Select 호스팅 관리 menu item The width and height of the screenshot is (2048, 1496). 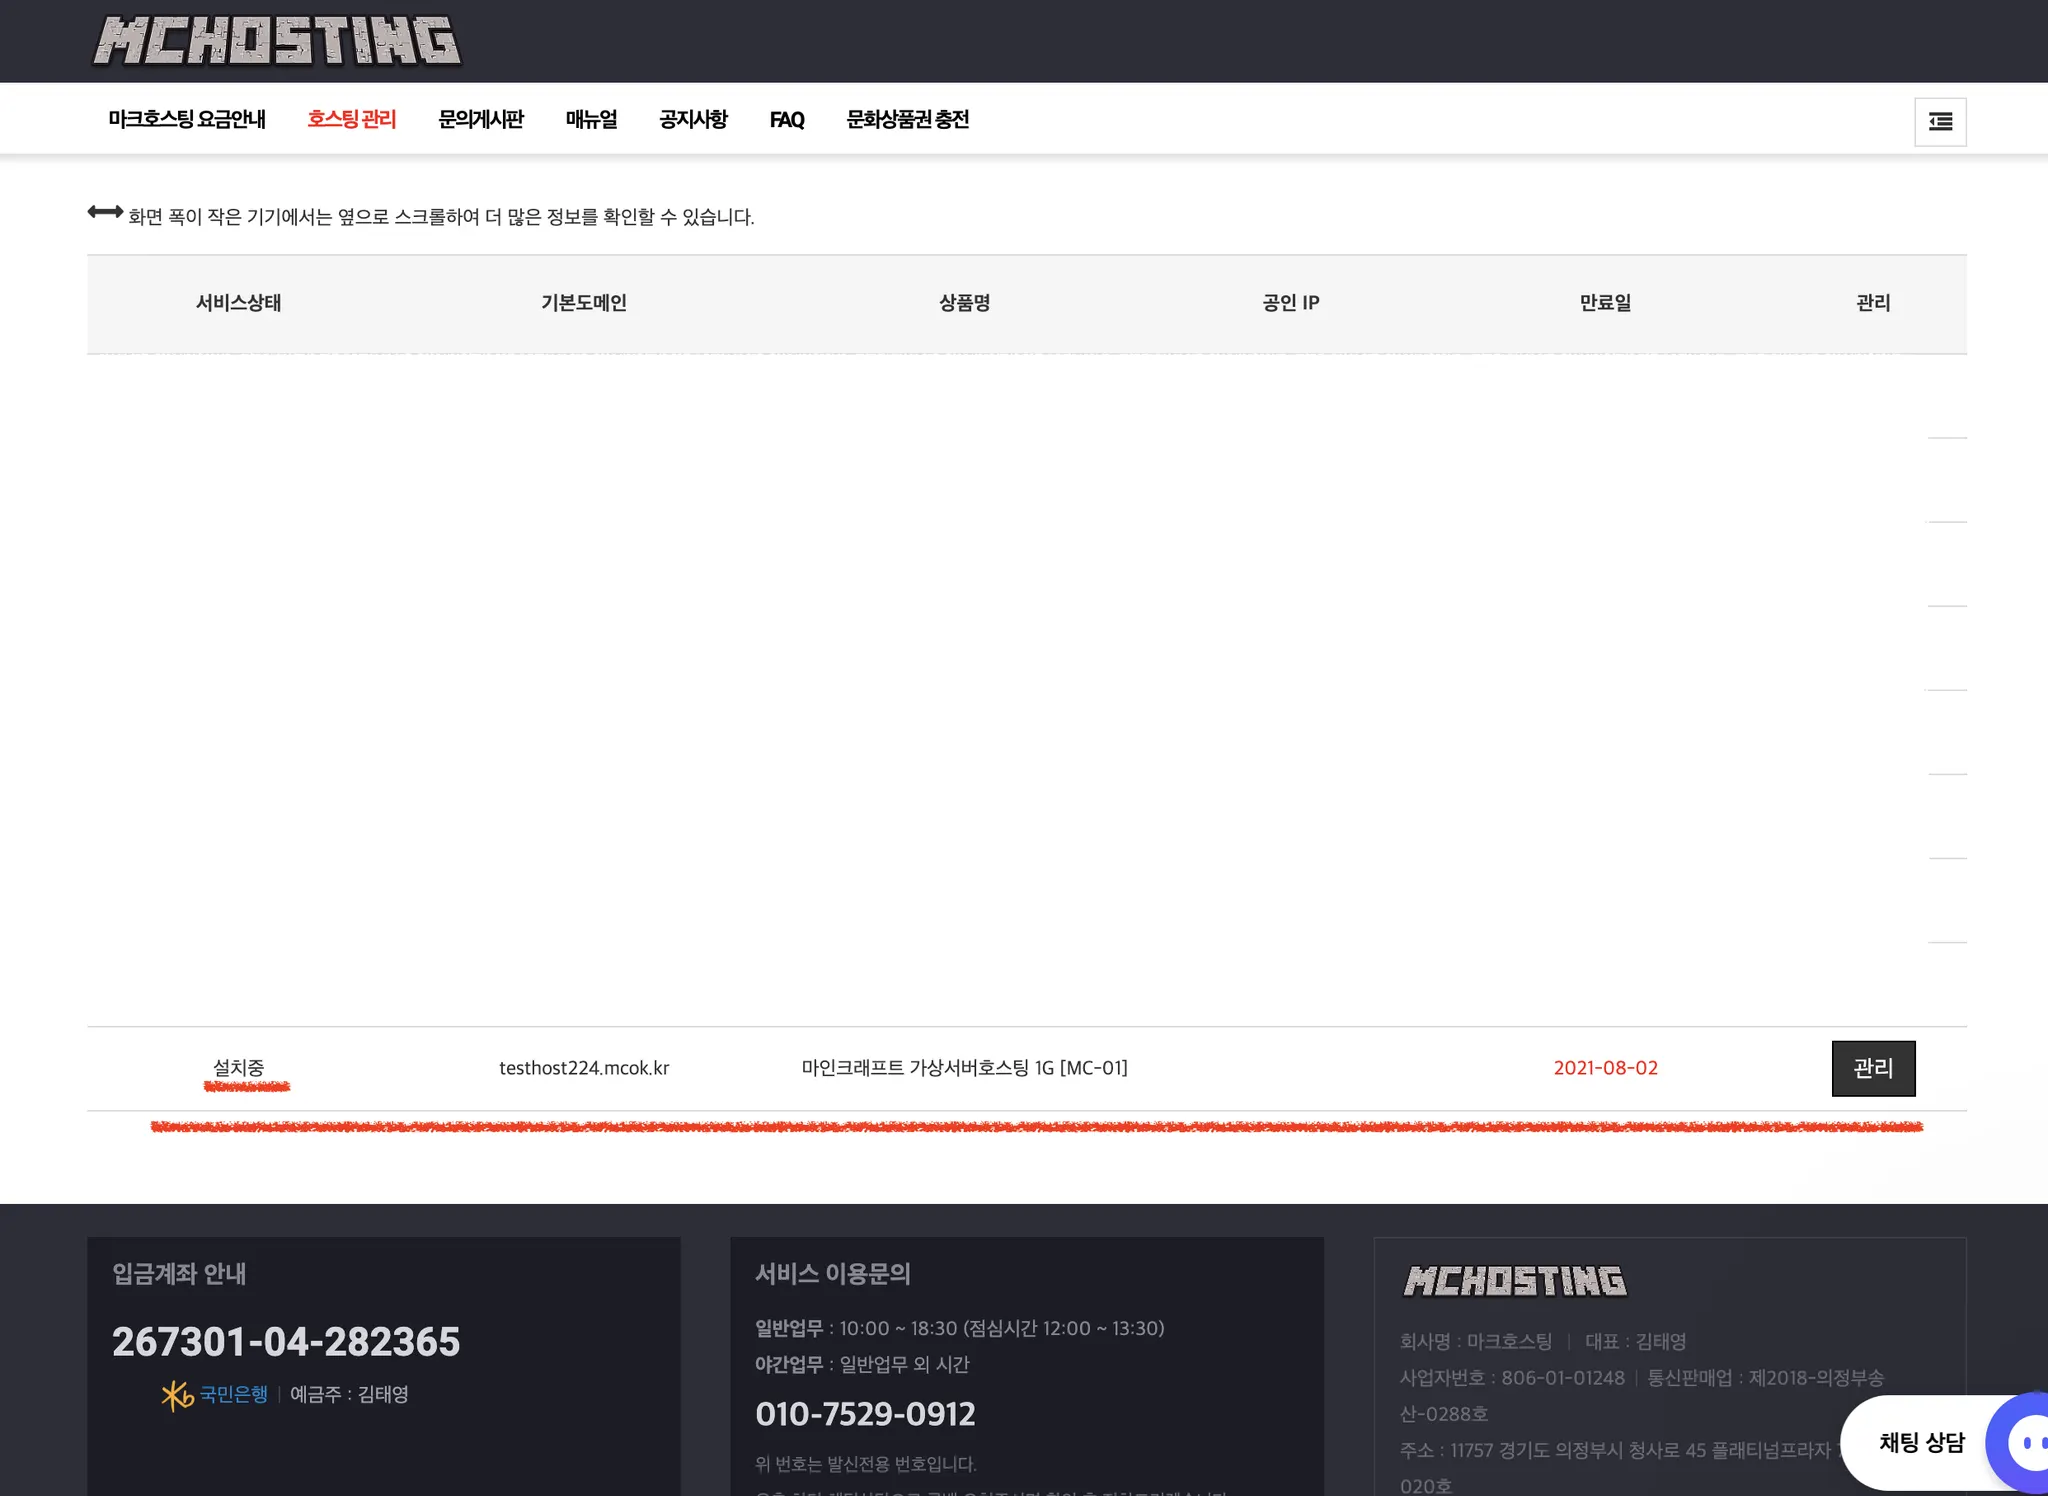(351, 120)
